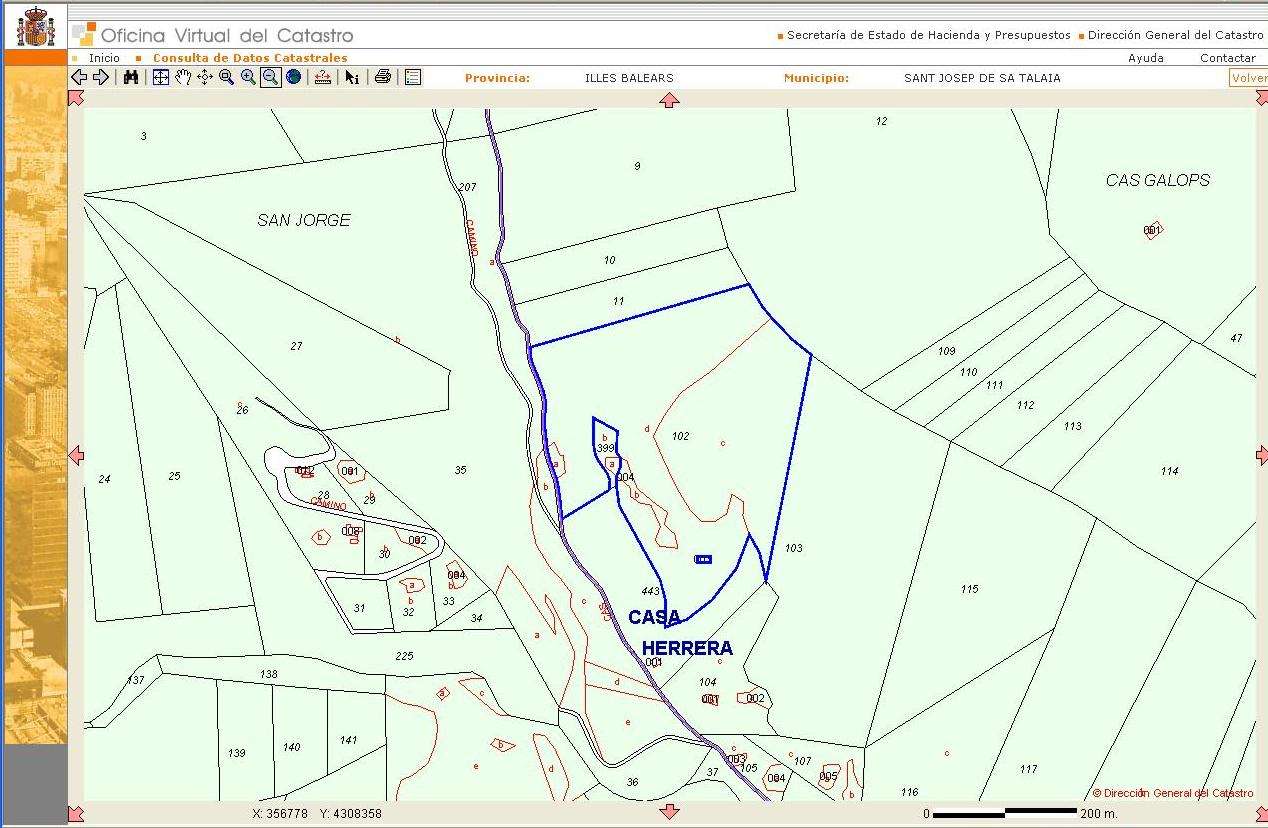Select the zoom window magnifier tool
The height and width of the screenshot is (828, 1268).
tap(226, 77)
